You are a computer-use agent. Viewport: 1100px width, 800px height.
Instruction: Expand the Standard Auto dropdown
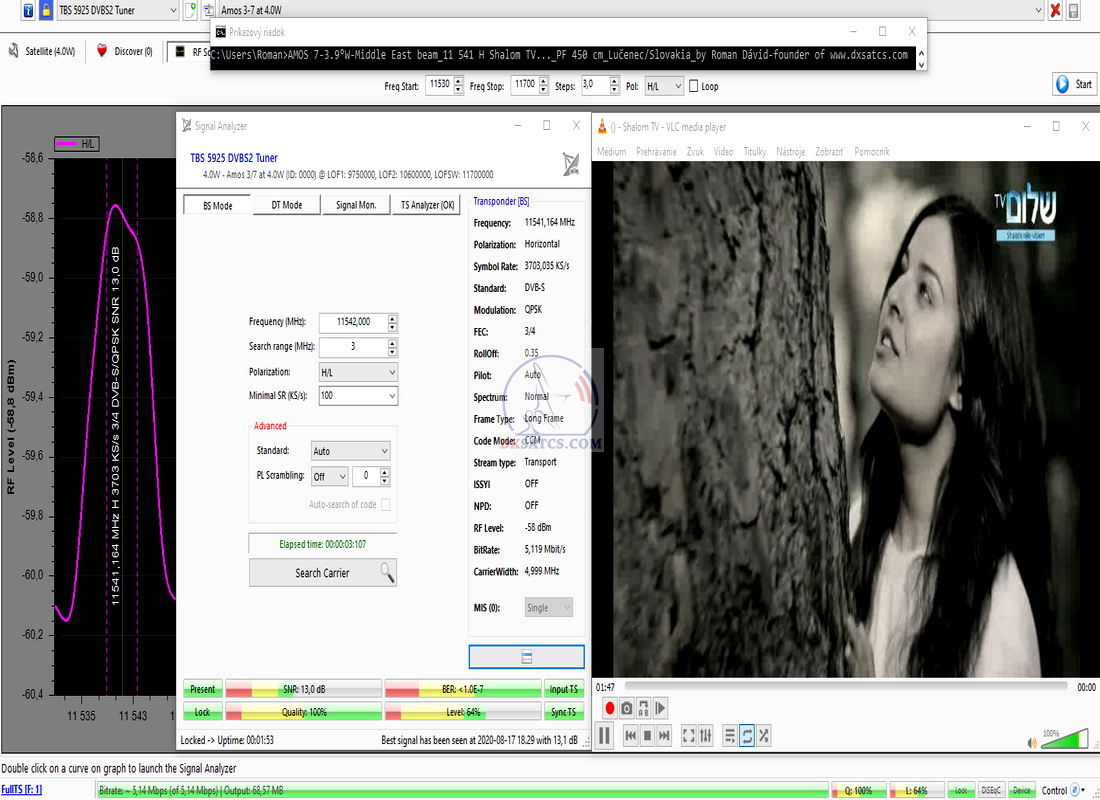pyautogui.click(x=350, y=451)
